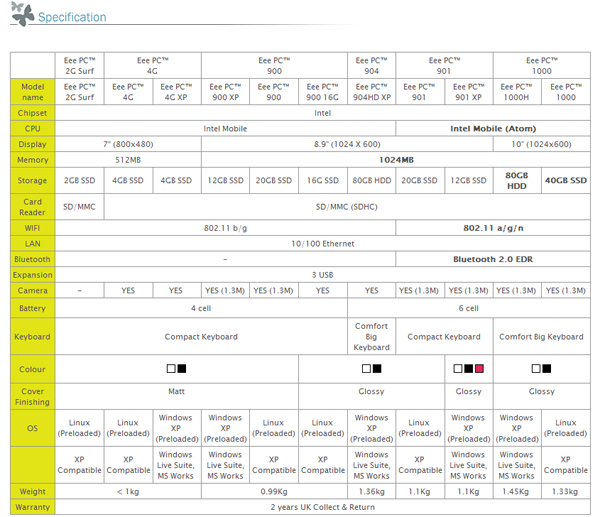The width and height of the screenshot is (600, 517).
Task: Click the < 1kg weight cell
Action: [x=128, y=491]
